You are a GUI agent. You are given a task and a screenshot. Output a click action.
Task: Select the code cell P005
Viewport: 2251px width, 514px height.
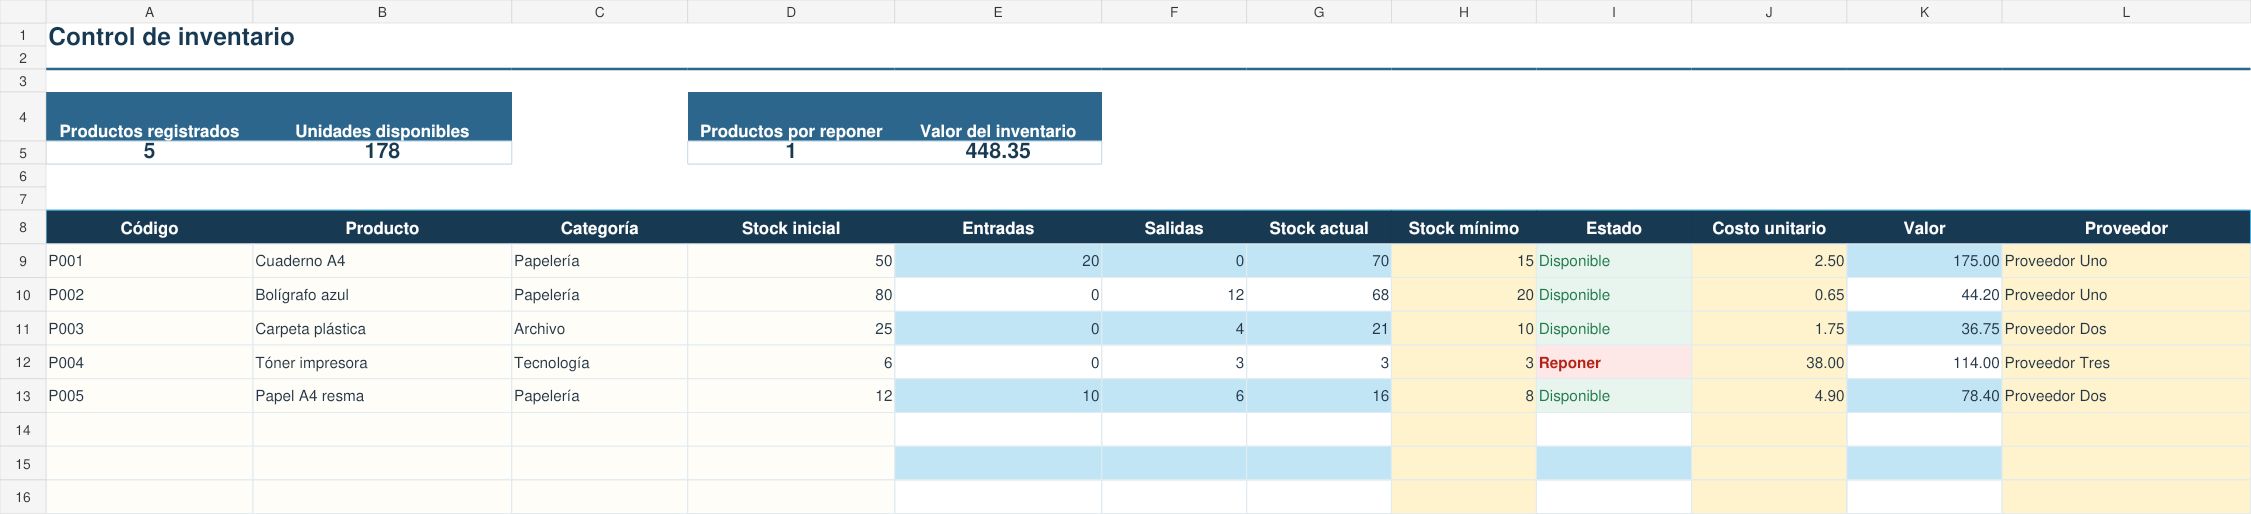(149, 396)
